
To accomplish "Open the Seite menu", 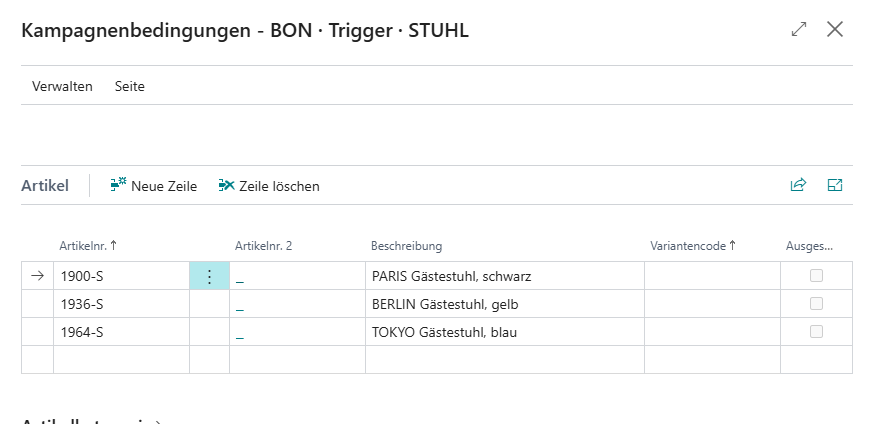I will (130, 86).
